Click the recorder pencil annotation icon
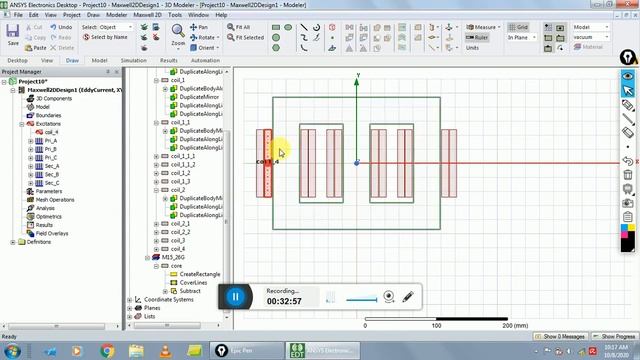The image size is (640, 360). (408, 296)
